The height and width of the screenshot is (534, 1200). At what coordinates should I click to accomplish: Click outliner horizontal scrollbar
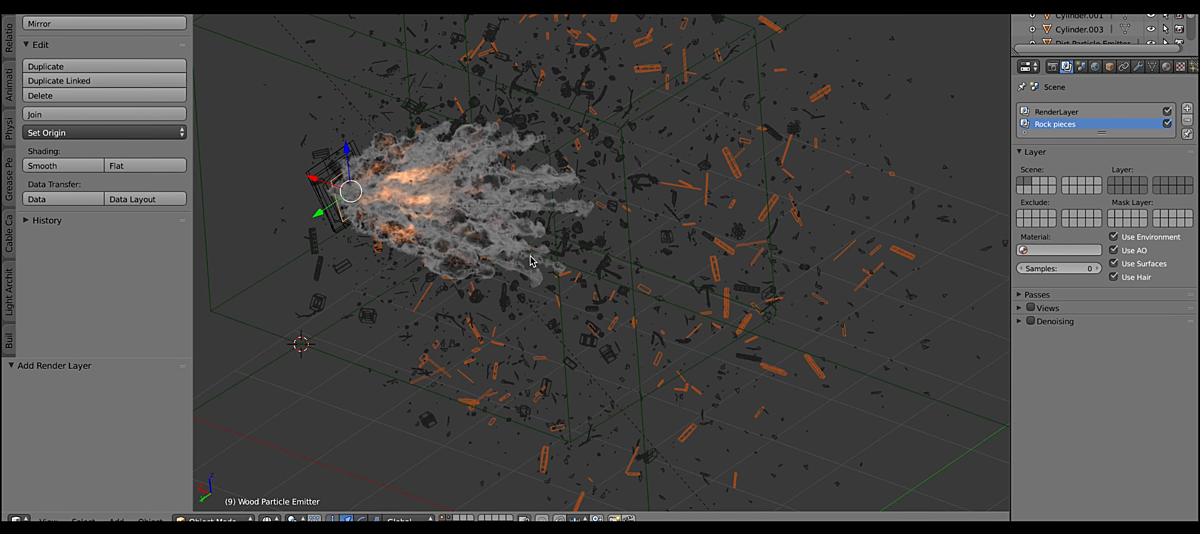1098,48
